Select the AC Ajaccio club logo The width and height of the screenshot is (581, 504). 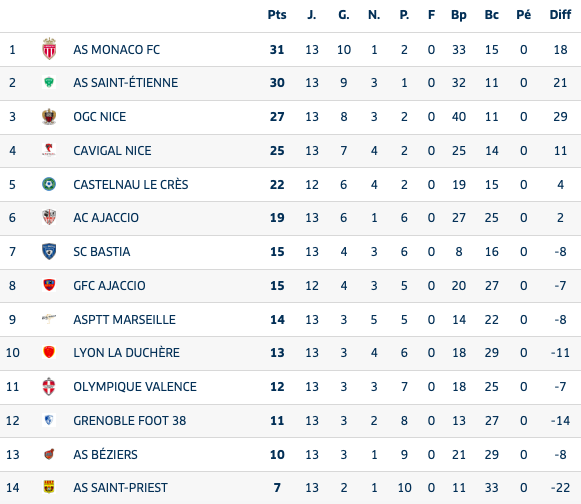(49, 217)
